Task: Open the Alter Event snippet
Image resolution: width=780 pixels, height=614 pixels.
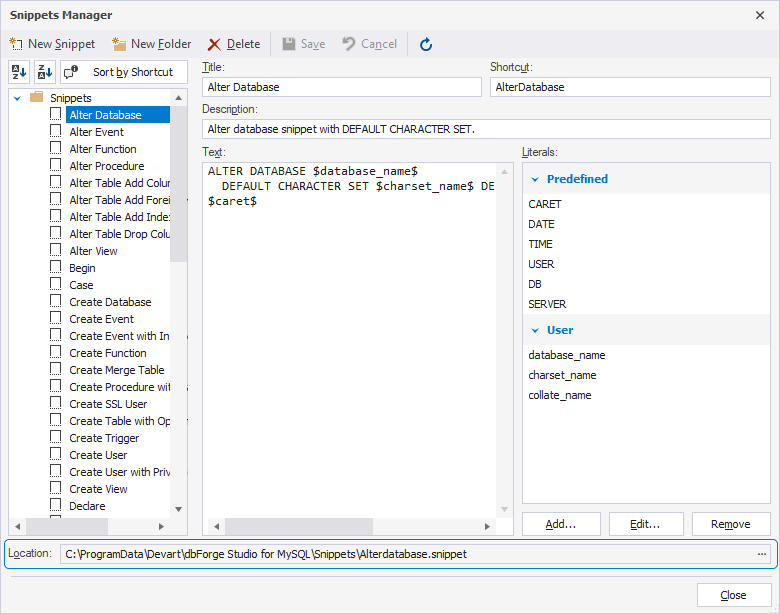Action: (97, 132)
